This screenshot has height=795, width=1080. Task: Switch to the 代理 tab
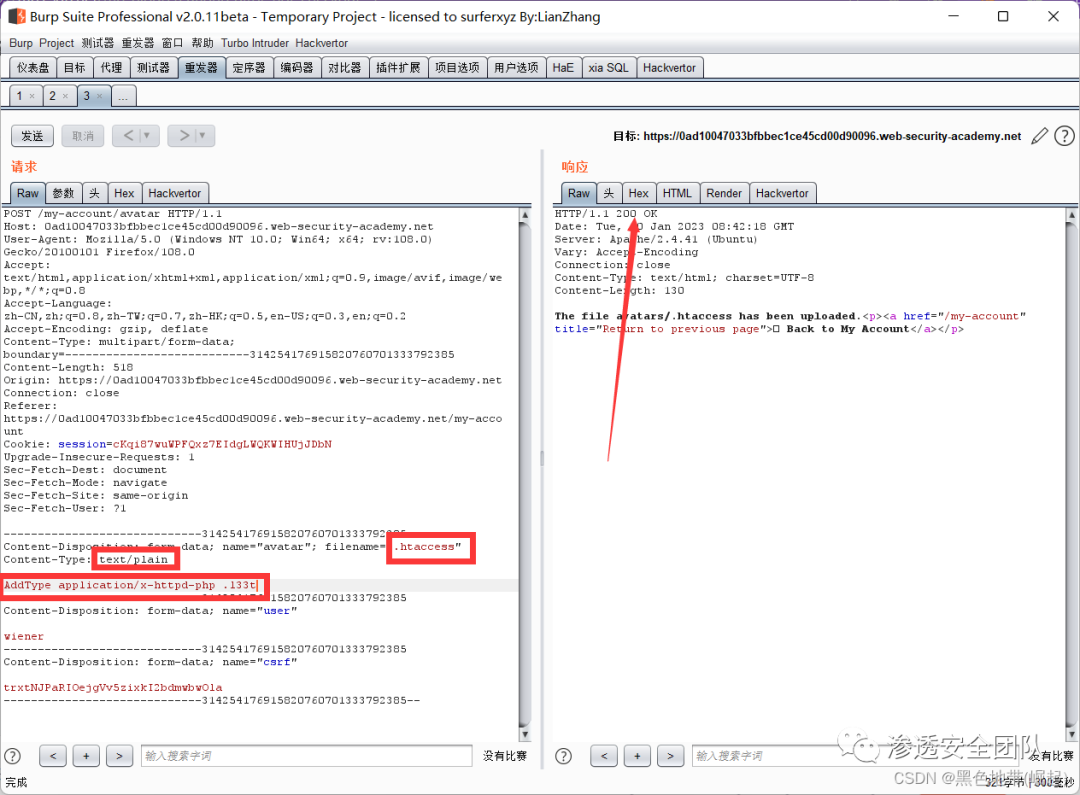[x=111, y=68]
